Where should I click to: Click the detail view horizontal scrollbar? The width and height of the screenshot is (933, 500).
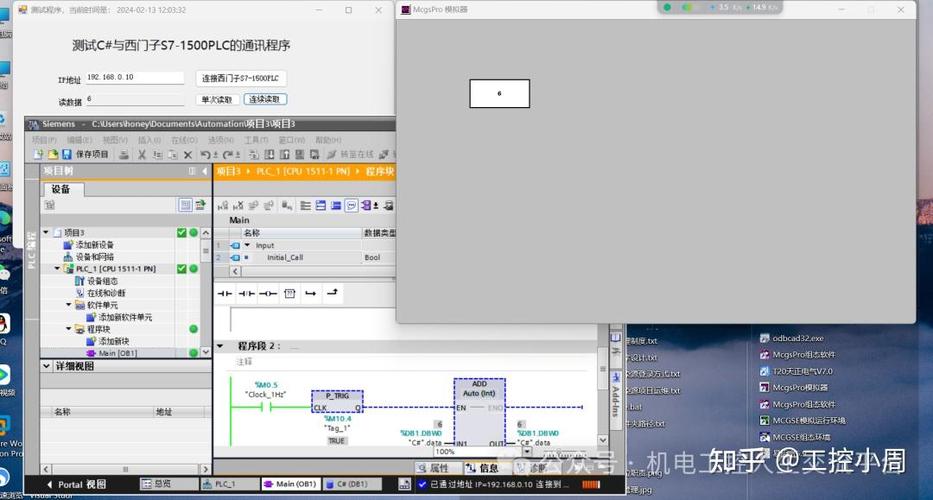(125, 470)
